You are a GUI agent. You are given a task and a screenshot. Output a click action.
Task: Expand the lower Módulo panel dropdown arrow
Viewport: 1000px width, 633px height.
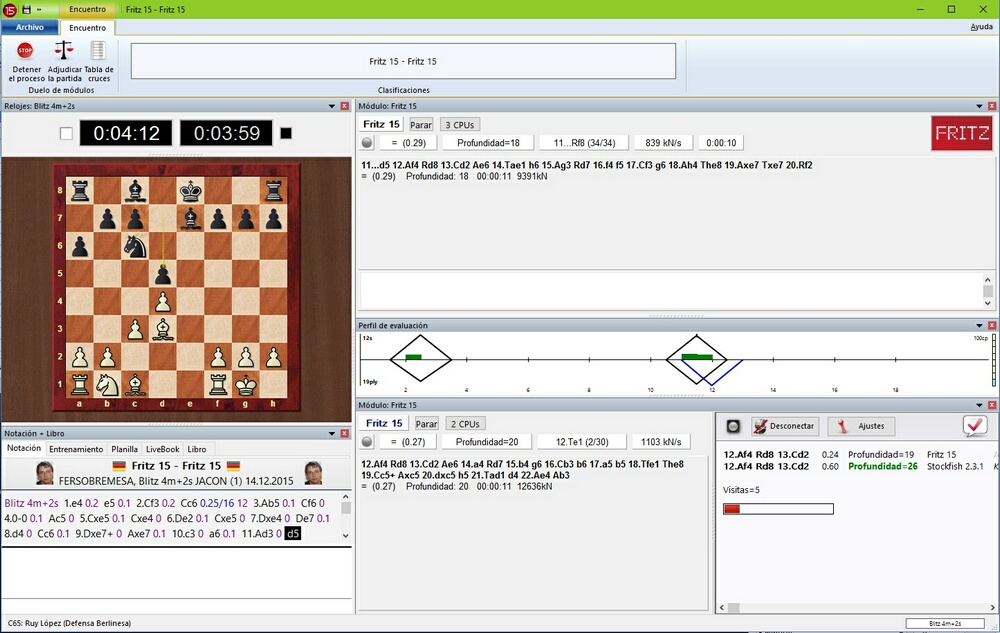(x=979, y=405)
